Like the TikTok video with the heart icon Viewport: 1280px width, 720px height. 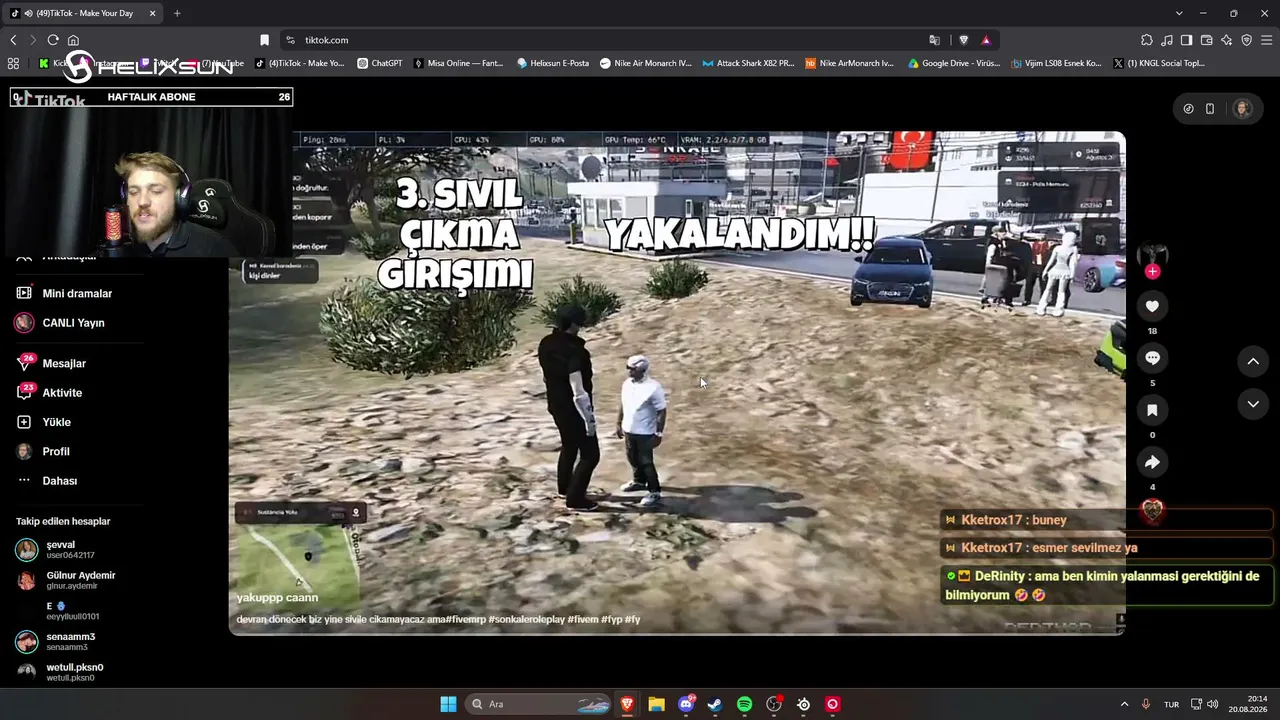pos(1152,306)
